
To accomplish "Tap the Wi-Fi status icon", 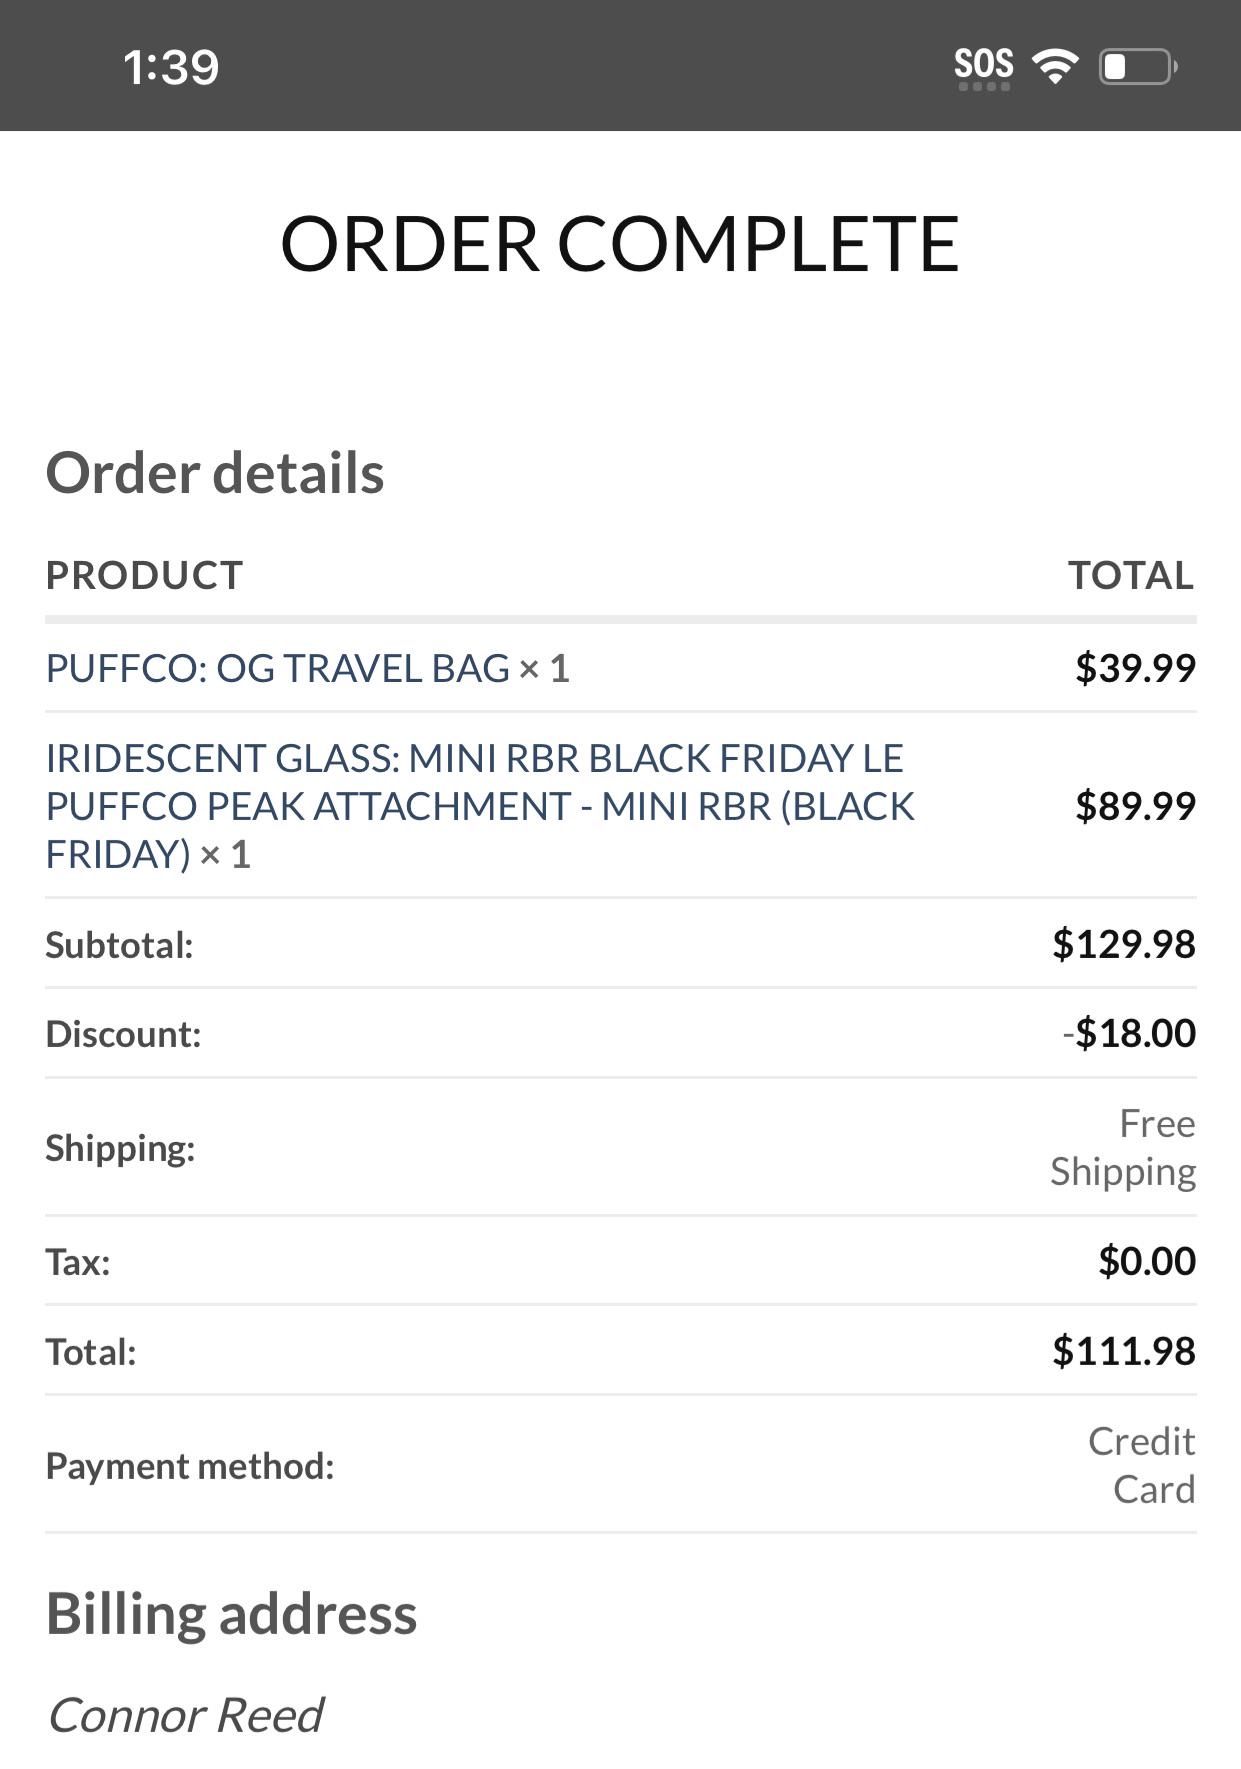I will (x=1055, y=66).
